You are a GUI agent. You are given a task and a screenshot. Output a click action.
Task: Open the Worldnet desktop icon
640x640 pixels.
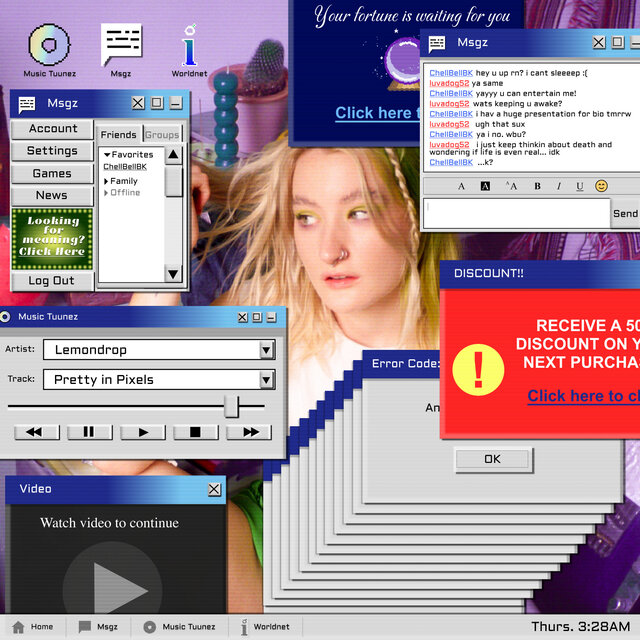point(189,50)
